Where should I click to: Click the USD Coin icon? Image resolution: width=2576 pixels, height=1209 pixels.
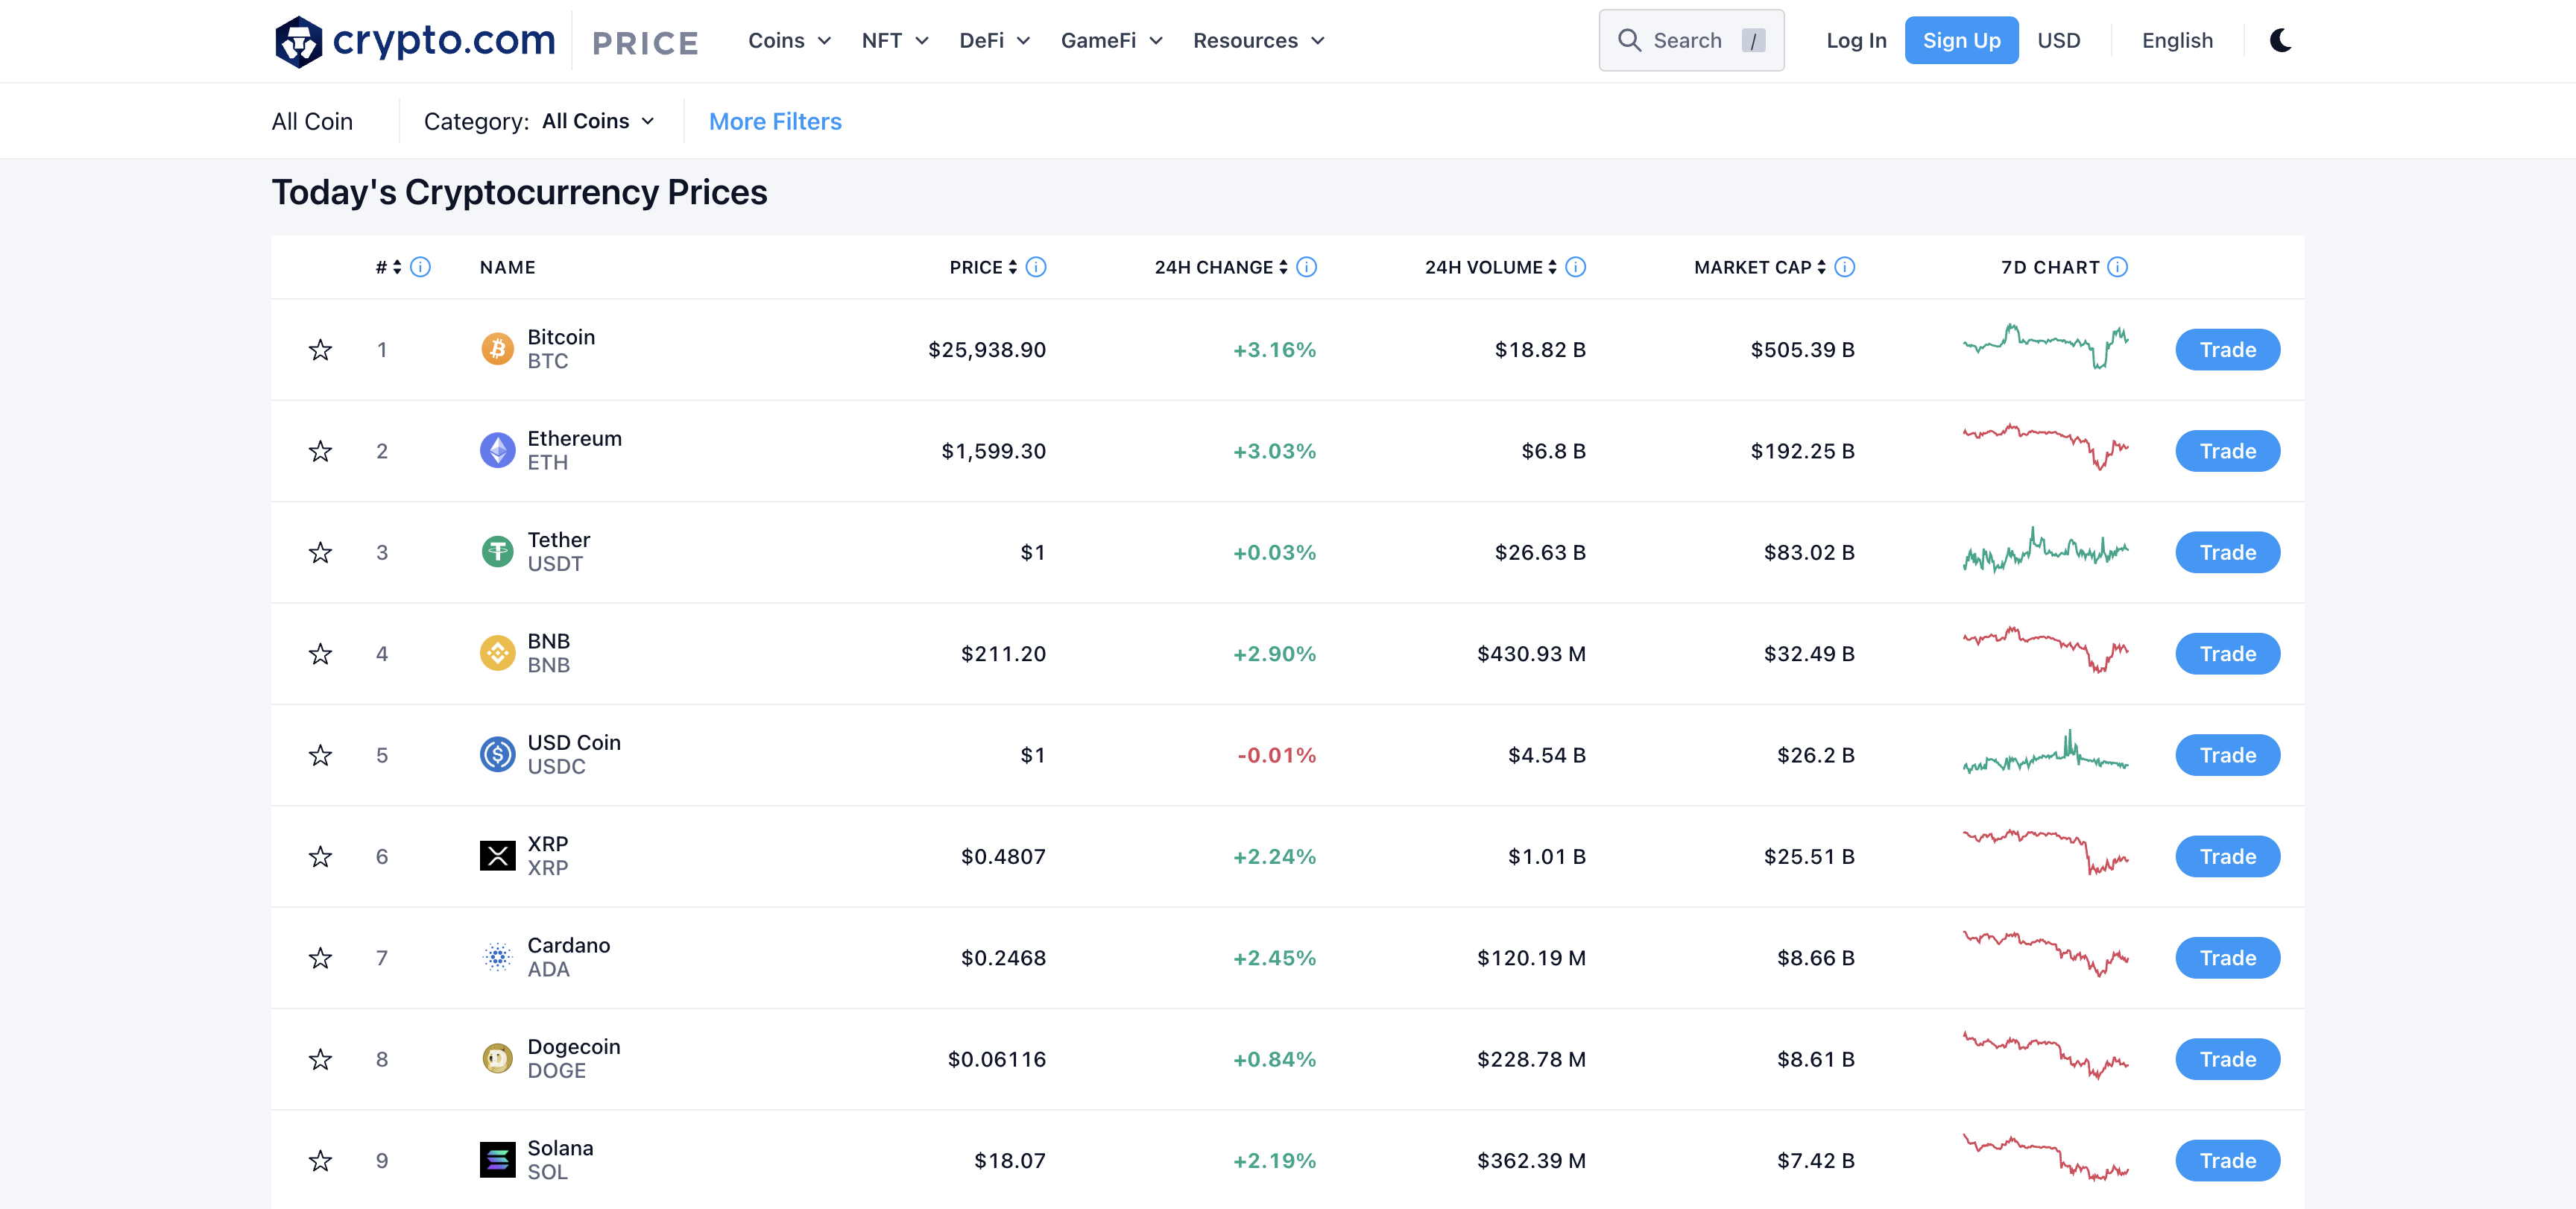pos(497,754)
